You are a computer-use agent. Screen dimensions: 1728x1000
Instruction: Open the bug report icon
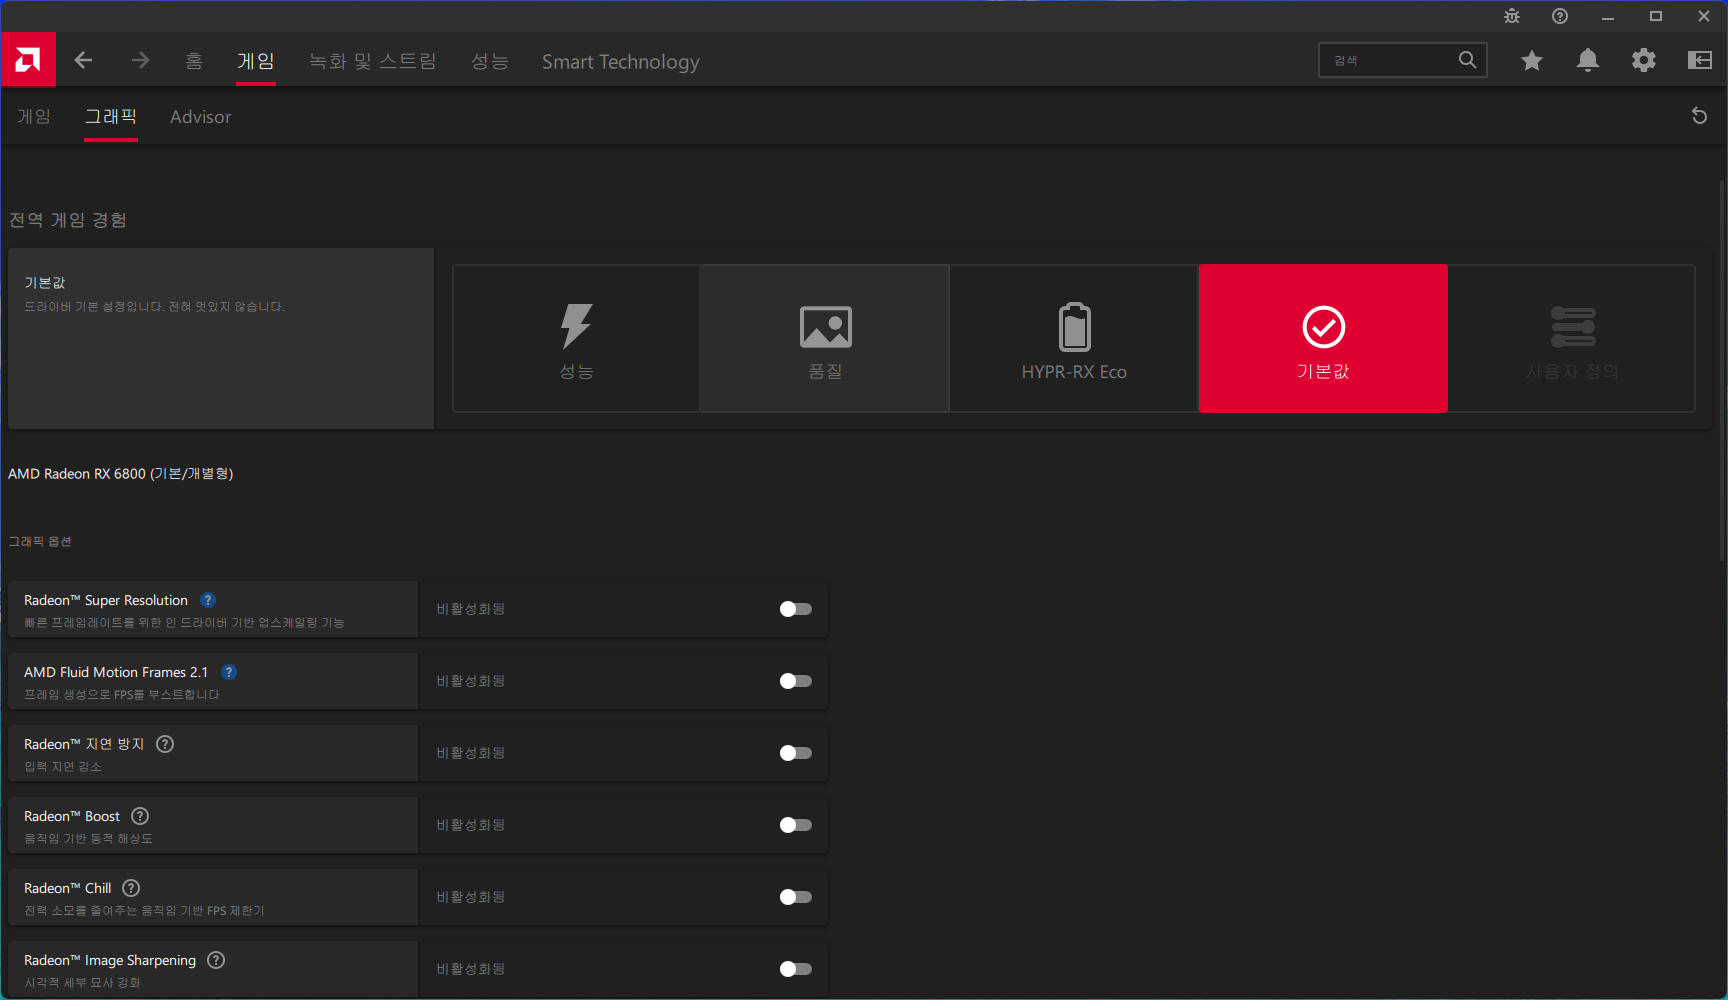point(1512,16)
